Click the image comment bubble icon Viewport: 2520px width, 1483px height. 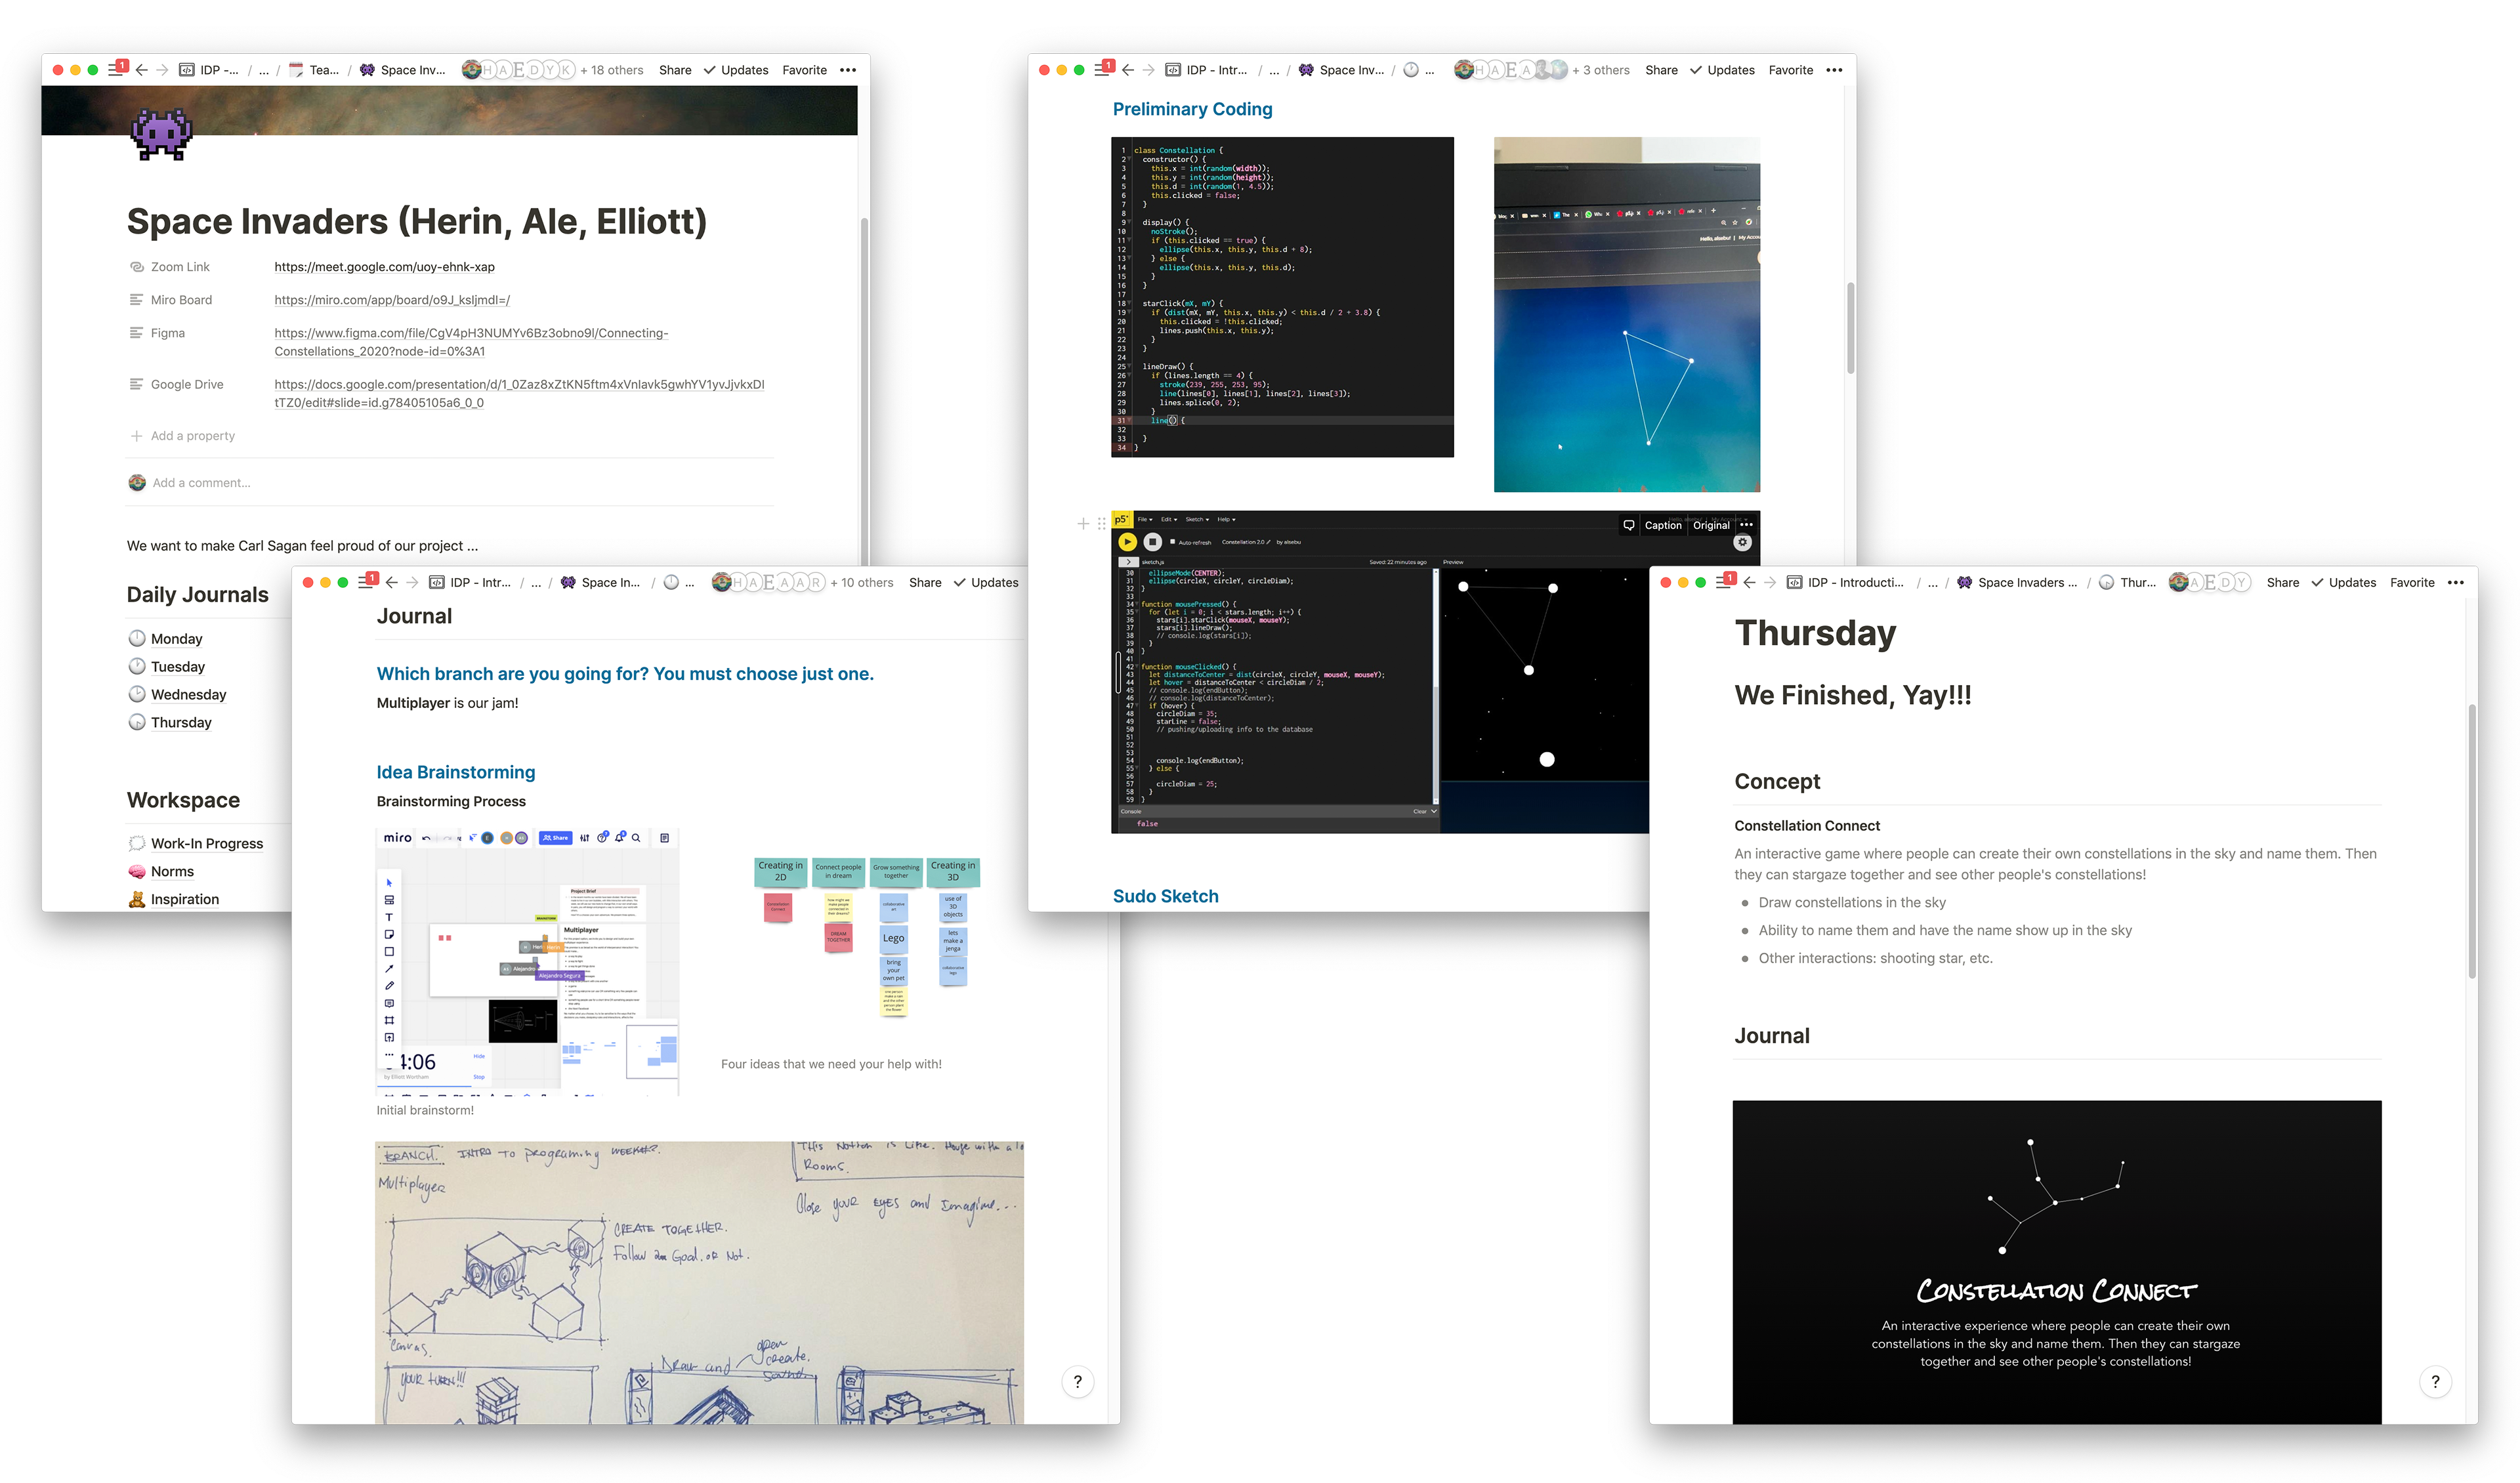(x=1628, y=525)
